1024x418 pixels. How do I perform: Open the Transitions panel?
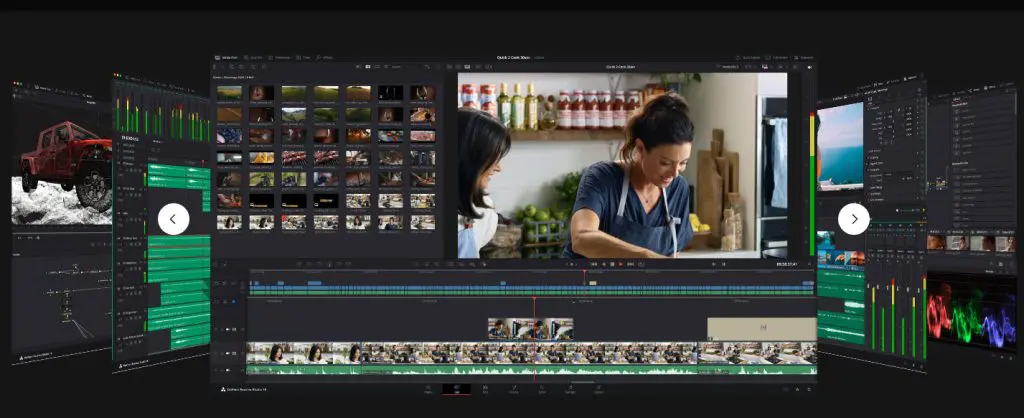tap(280, 57)
